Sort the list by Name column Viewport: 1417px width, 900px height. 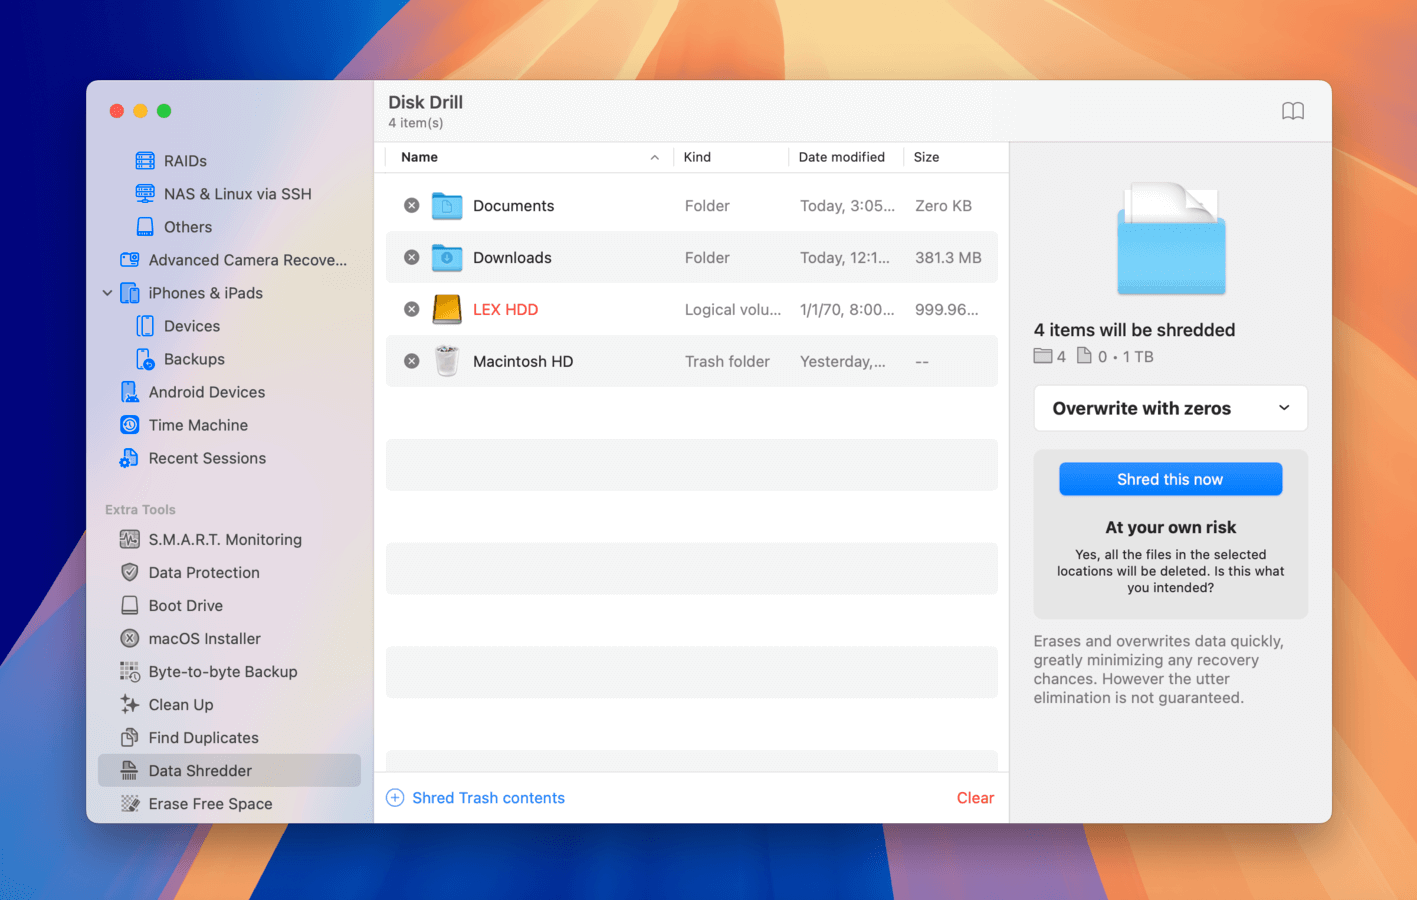click(528, 157)
